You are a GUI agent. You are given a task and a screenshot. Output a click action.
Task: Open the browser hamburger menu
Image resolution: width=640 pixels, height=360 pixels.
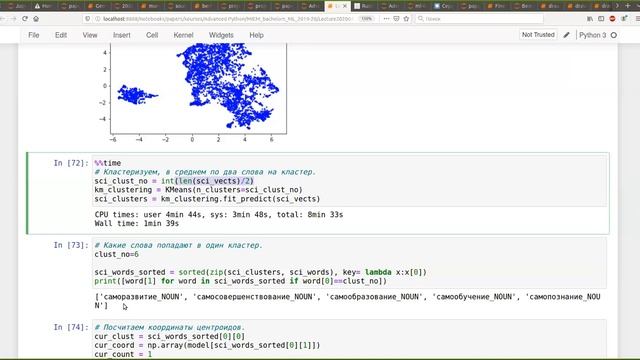(638, 19)
